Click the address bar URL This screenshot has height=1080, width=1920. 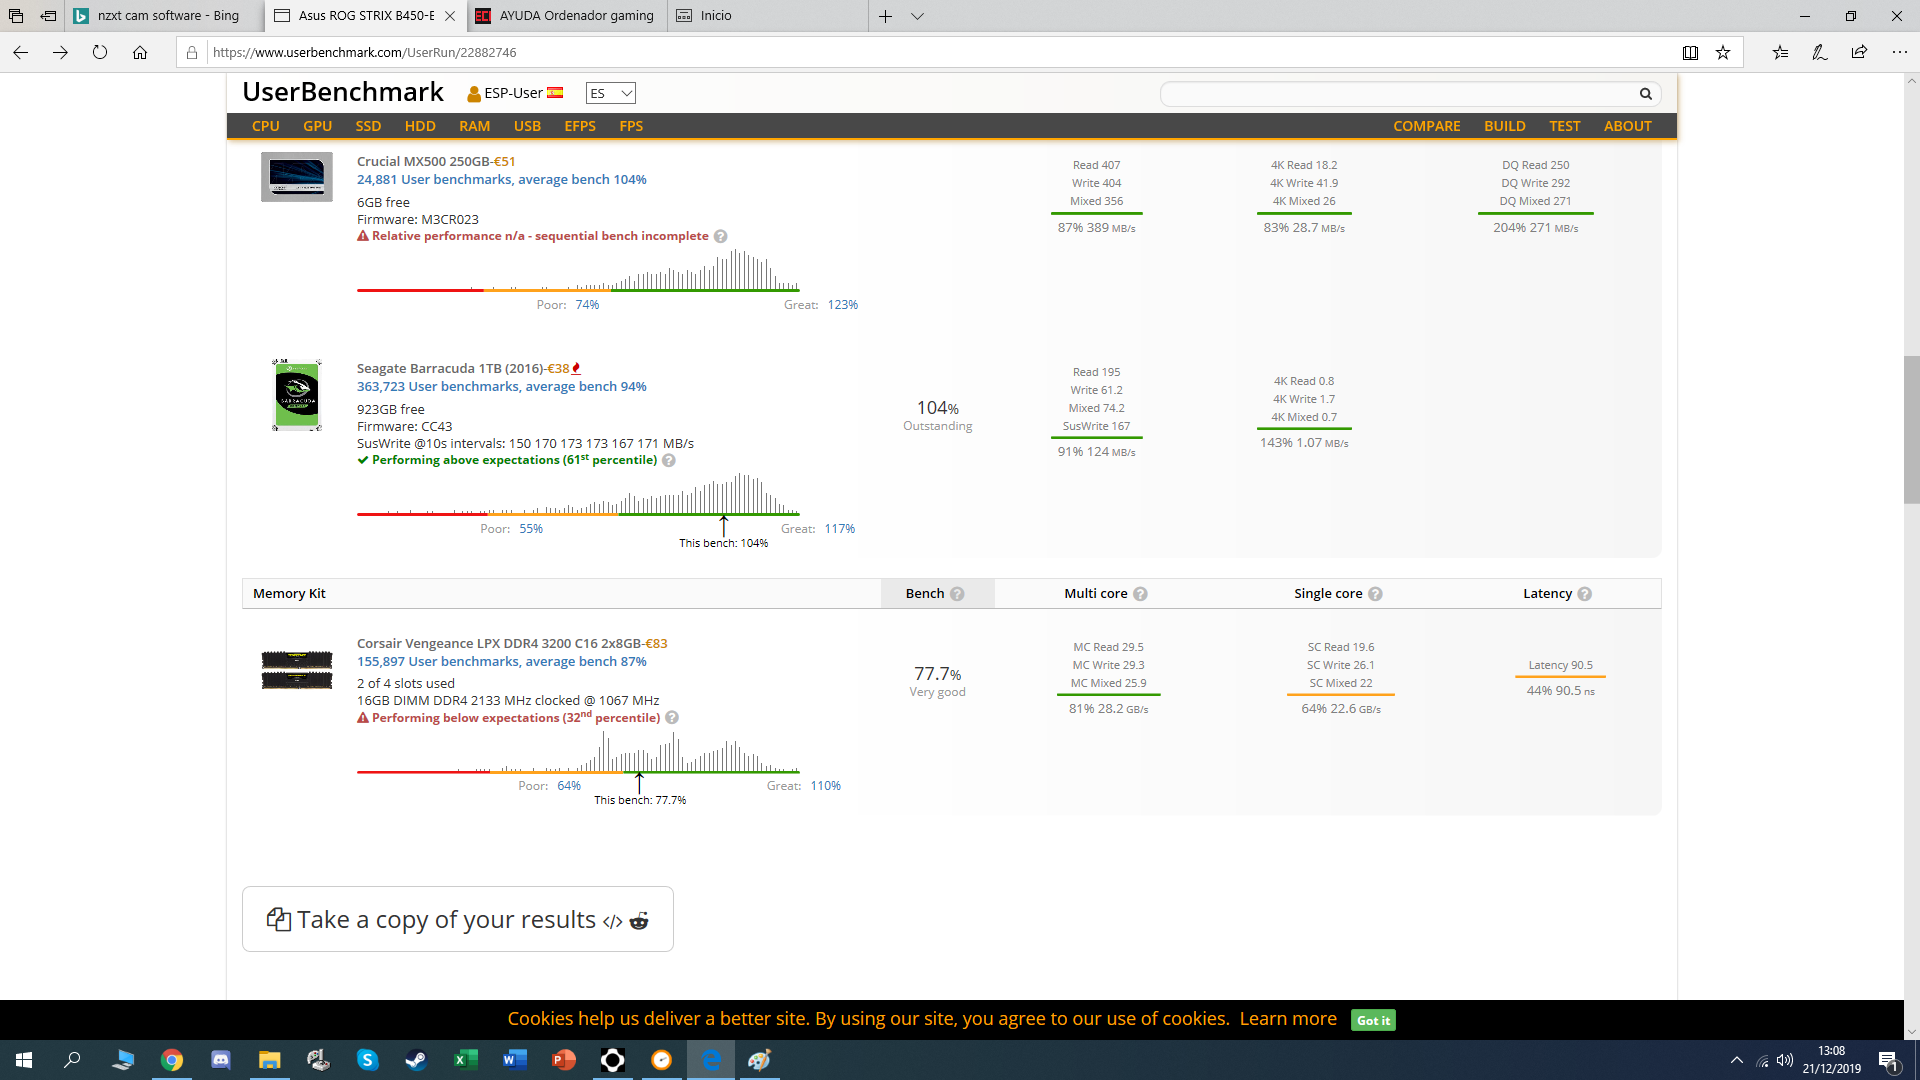tap(364, 52)
